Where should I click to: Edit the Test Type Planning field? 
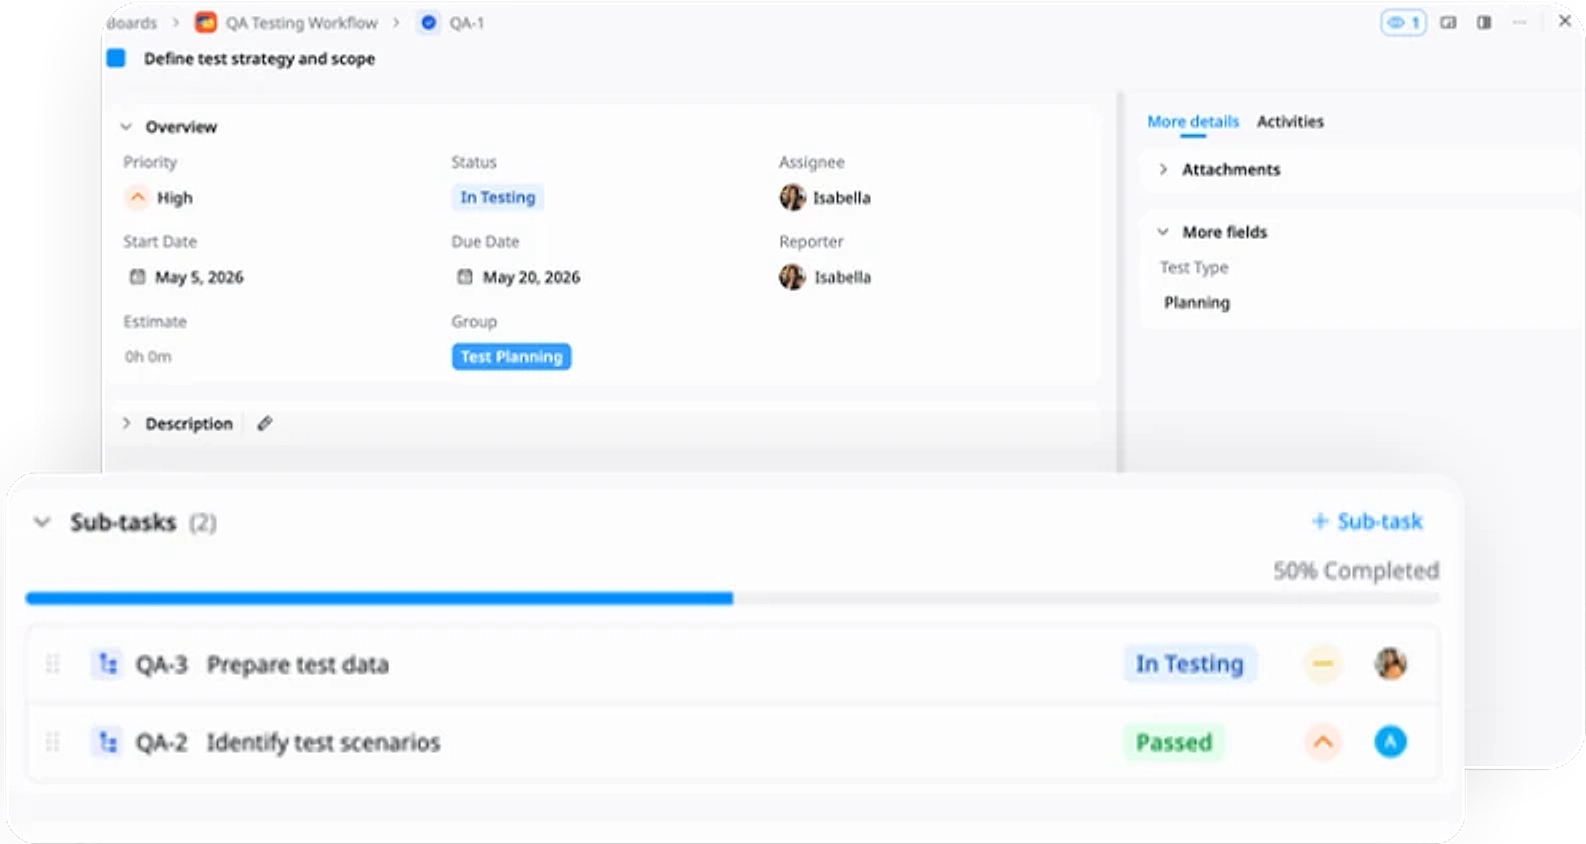click(x=1197, y=302)
